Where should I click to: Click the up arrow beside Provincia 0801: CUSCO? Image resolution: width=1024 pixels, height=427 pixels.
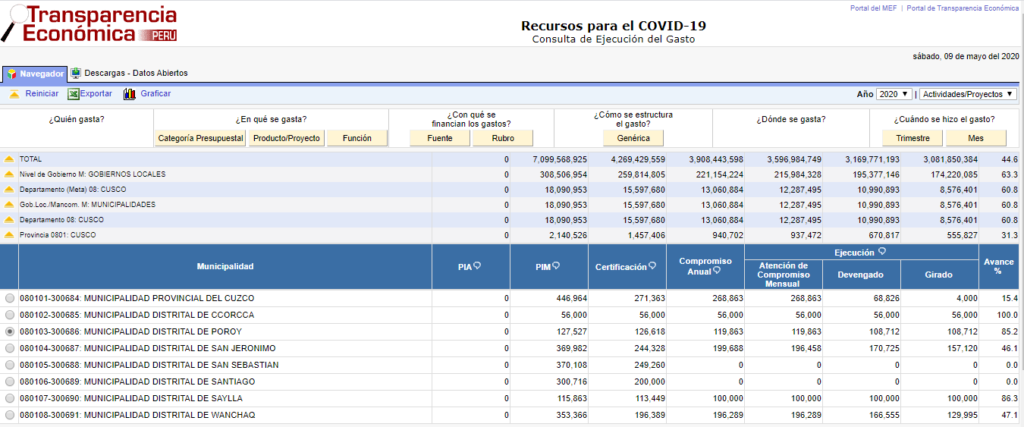point(9,234)
